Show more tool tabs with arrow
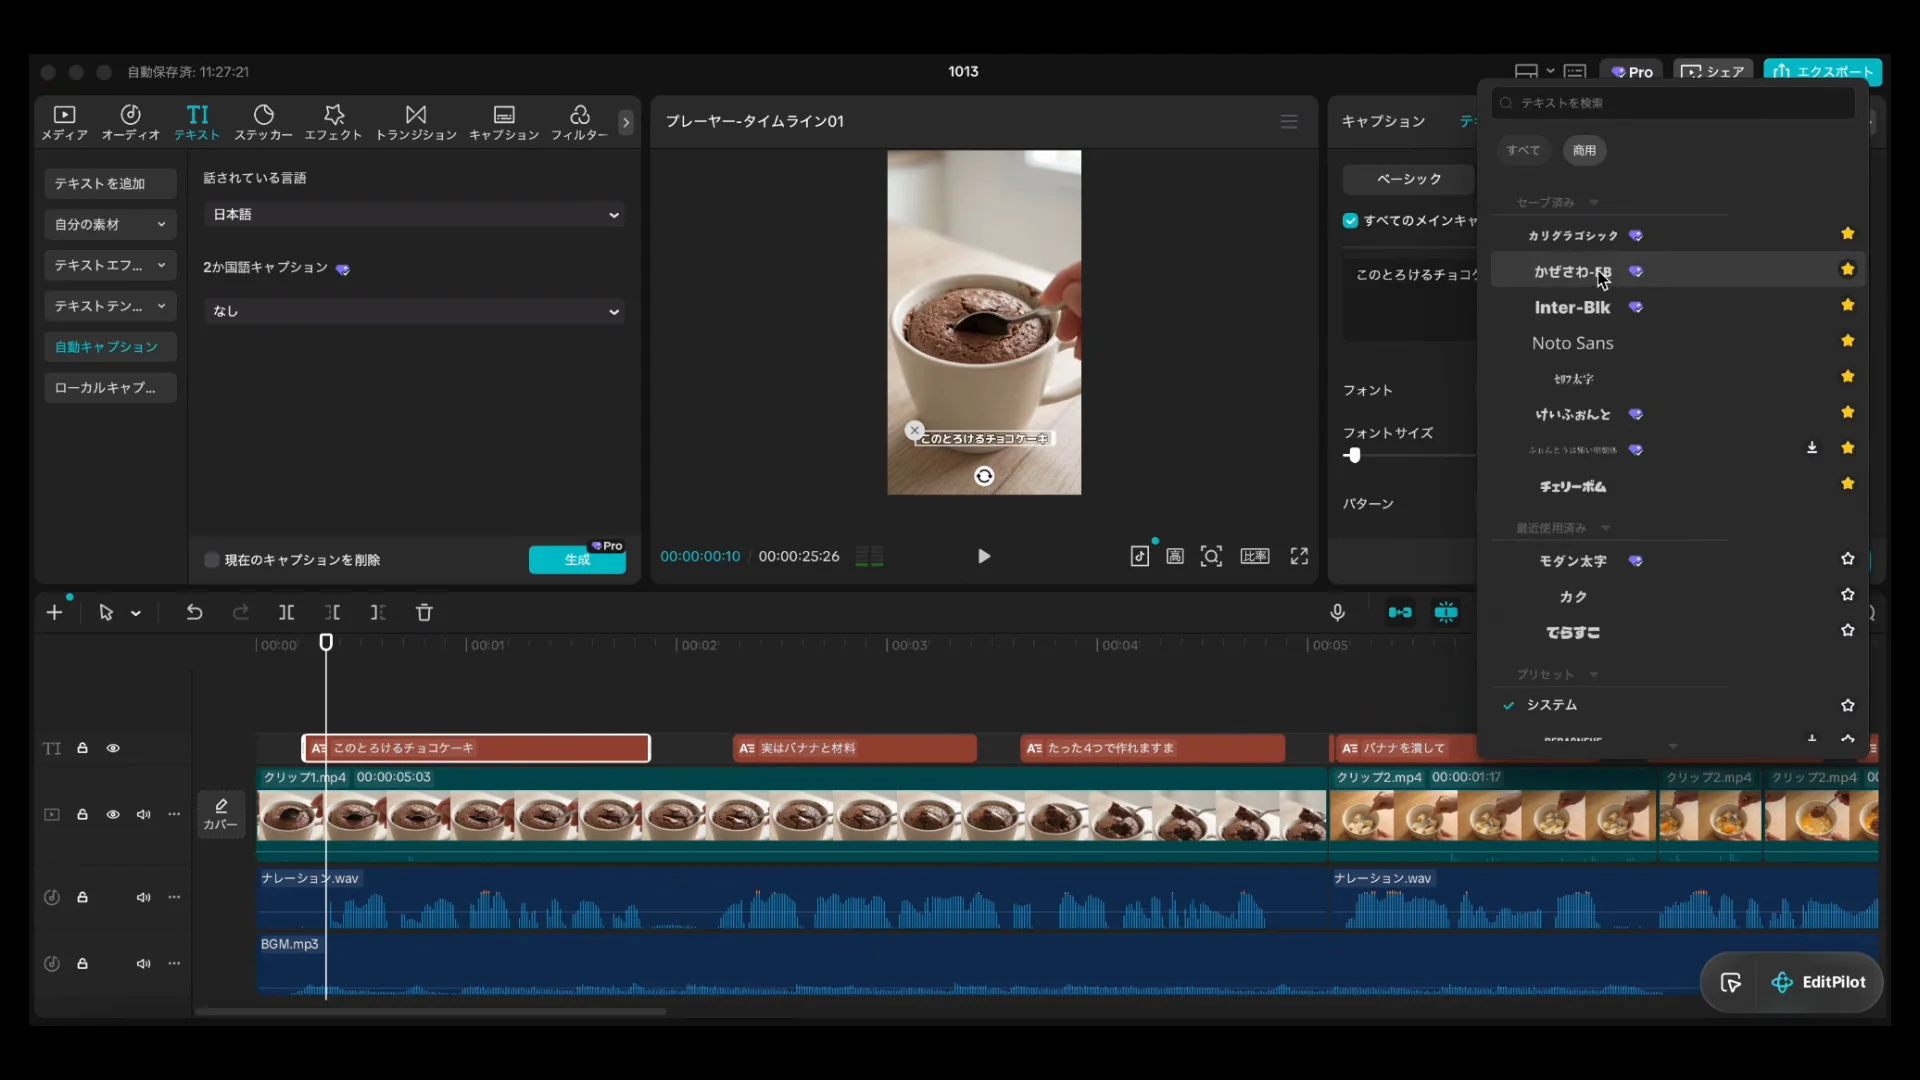This screenshot has width=1920, height=1080. click(x=626, y=122)
